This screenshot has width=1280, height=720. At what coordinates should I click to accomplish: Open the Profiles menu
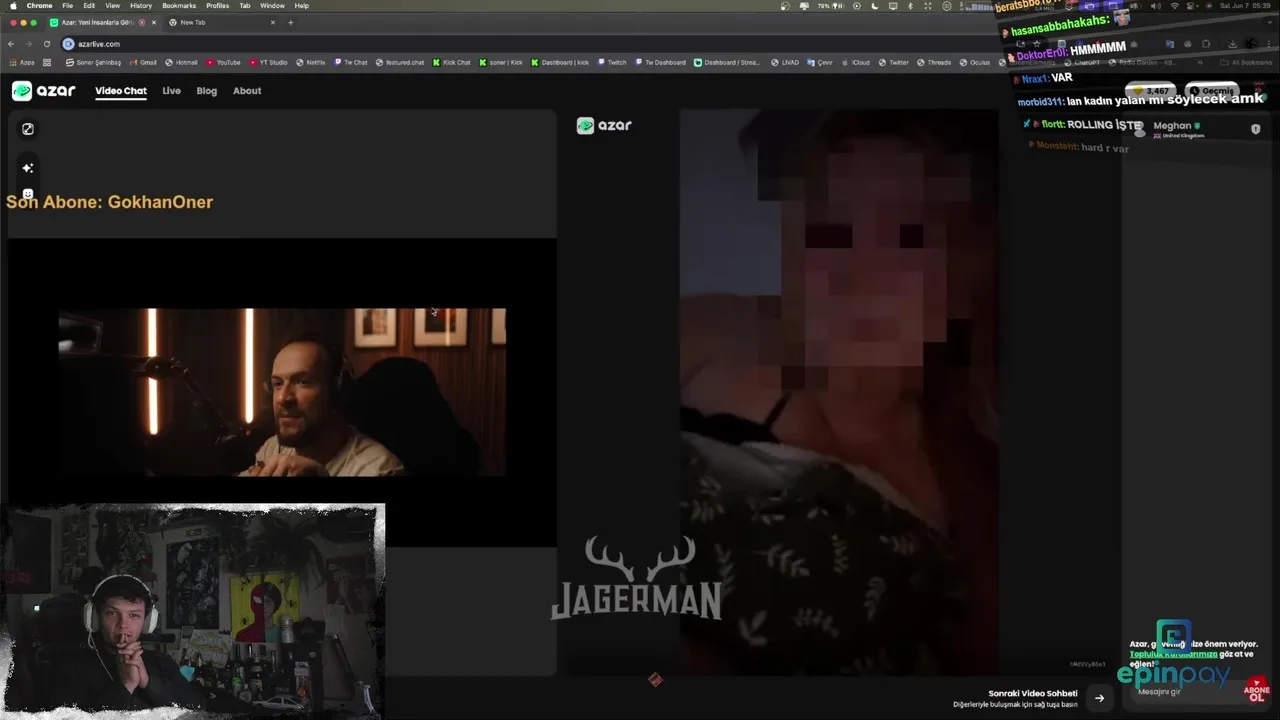point(217,6)
